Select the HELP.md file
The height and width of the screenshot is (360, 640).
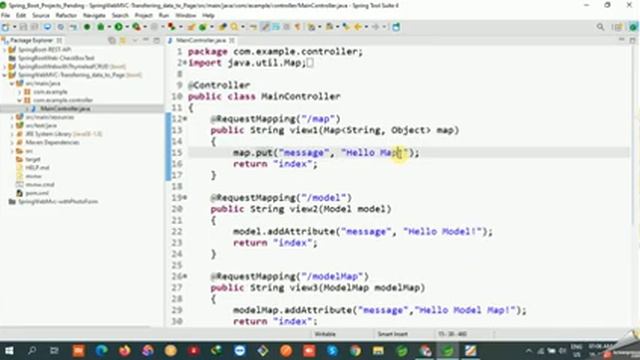(37, 168)
